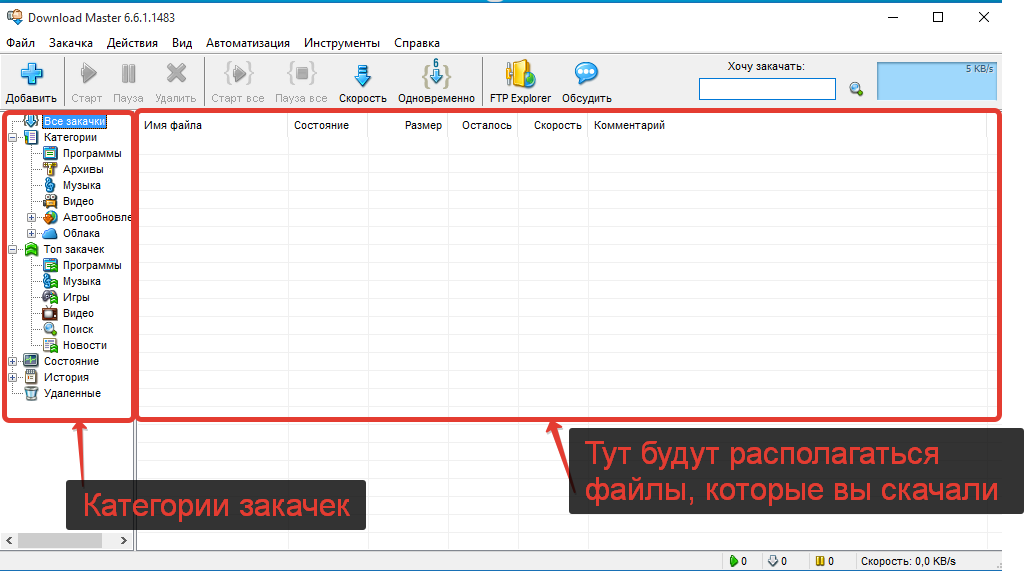Viewport: 1025px width, 571px height.
Task: Open Программы under Категории
Action: point(92,153)
